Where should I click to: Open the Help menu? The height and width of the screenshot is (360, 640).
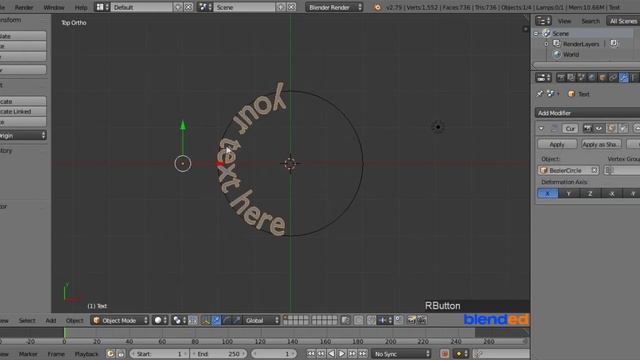pos(81,7)
